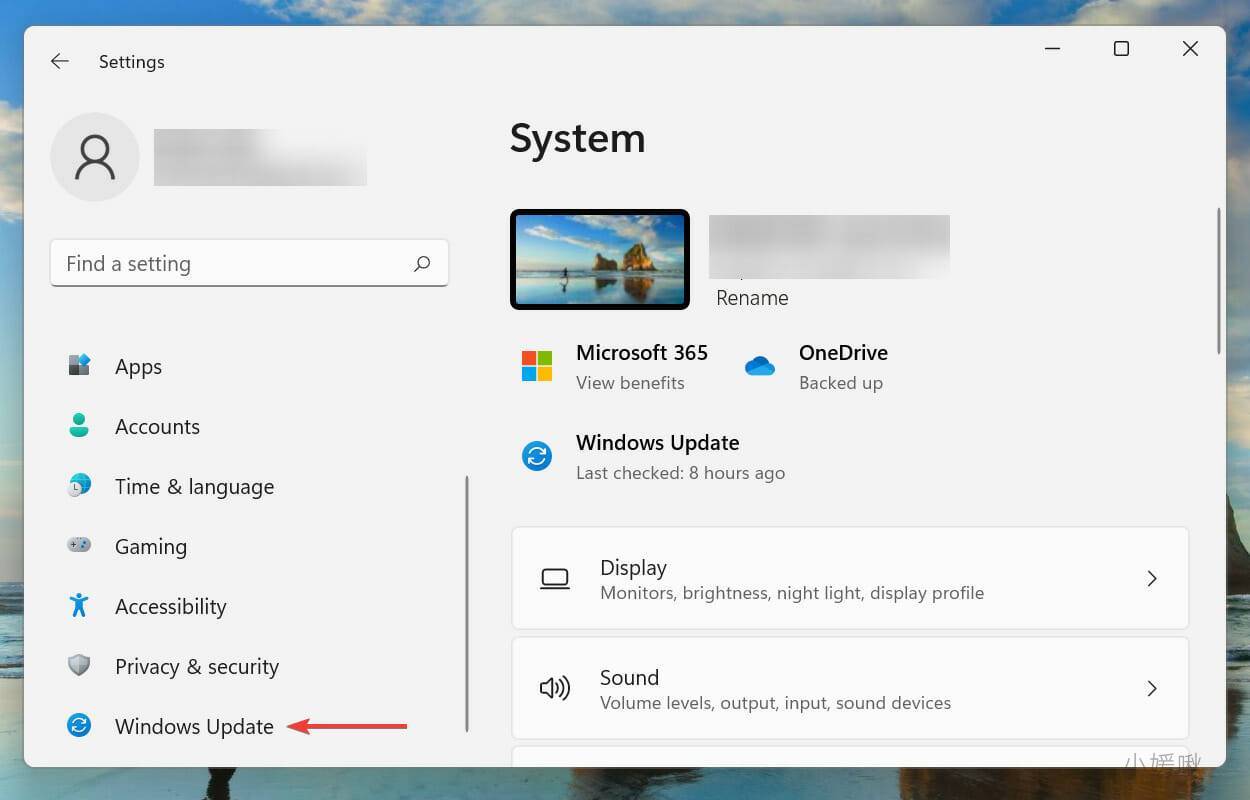Click the Microsoft 365 icon
Viewport: 1250px width, 800px height.
[537, 366]
